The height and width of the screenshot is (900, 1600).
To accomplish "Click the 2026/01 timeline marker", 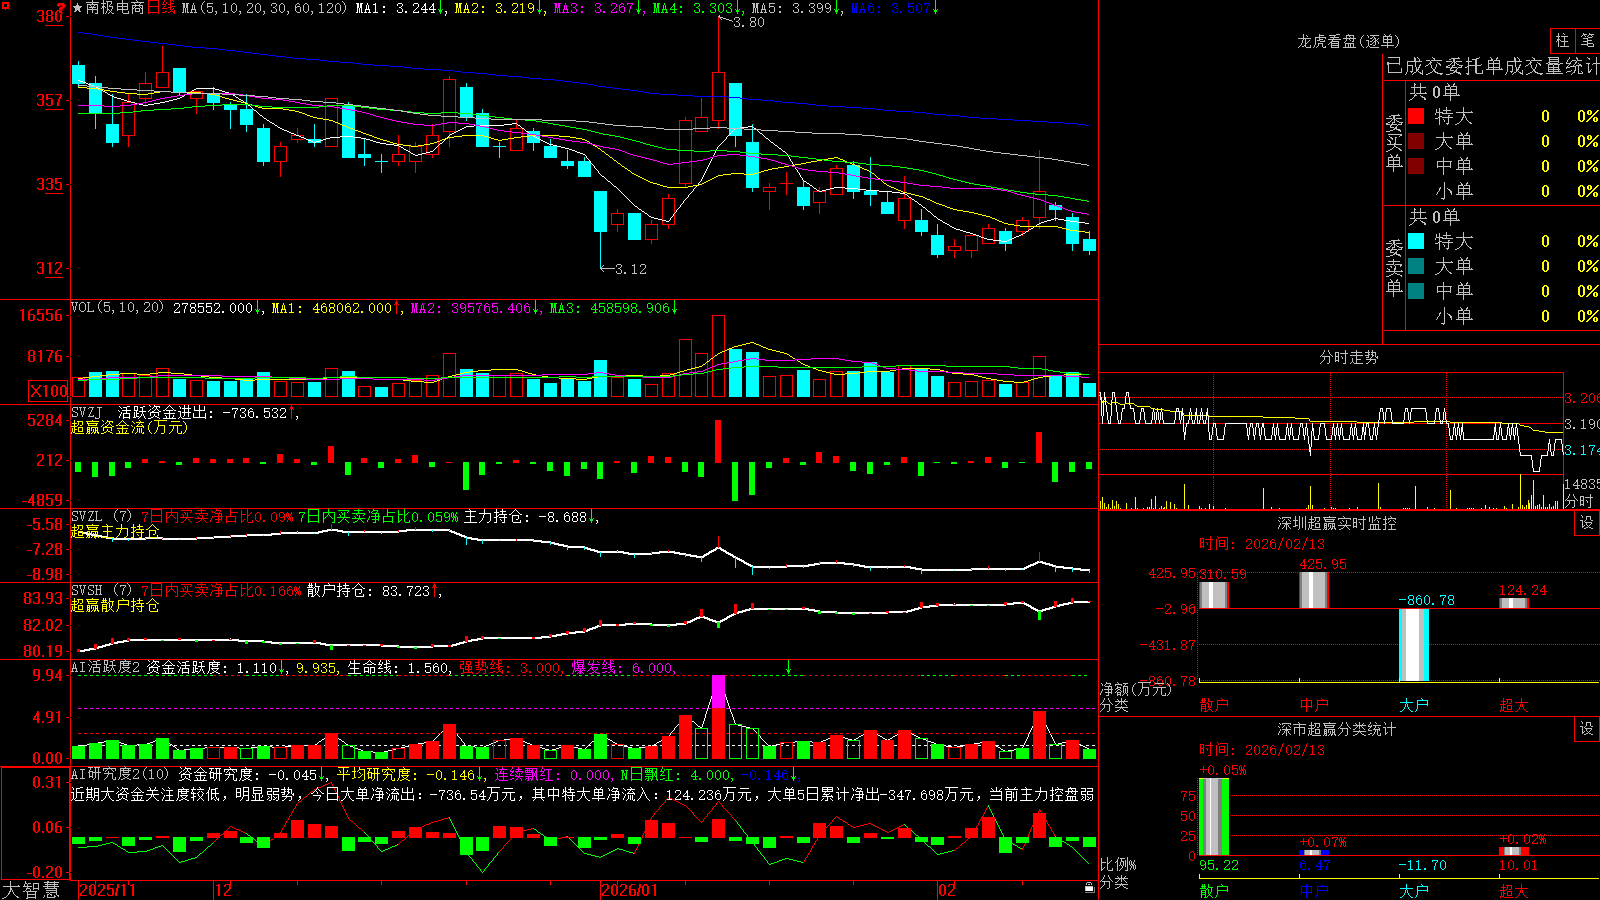I will pos(630,890).
